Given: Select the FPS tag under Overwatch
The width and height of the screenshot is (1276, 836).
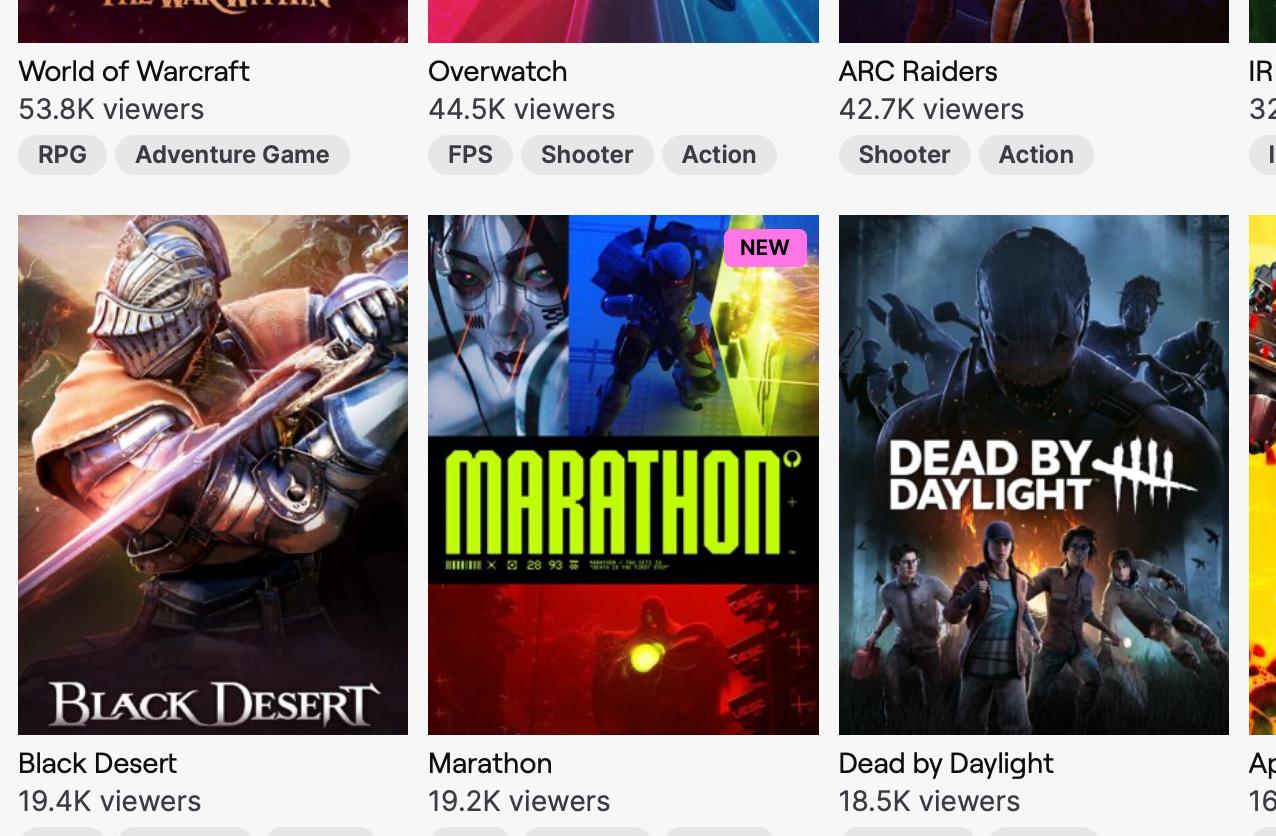Looking at the screenshot, I should pos(470,155).
